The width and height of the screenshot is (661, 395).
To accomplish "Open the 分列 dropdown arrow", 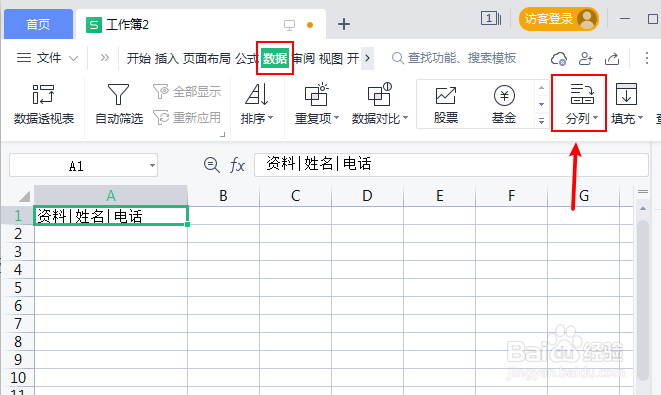I will 596,118.
